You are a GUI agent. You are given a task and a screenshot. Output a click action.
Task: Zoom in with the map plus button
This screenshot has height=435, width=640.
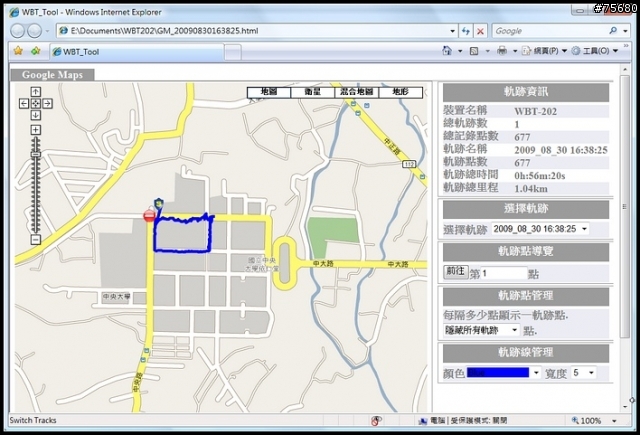[36, 130]
